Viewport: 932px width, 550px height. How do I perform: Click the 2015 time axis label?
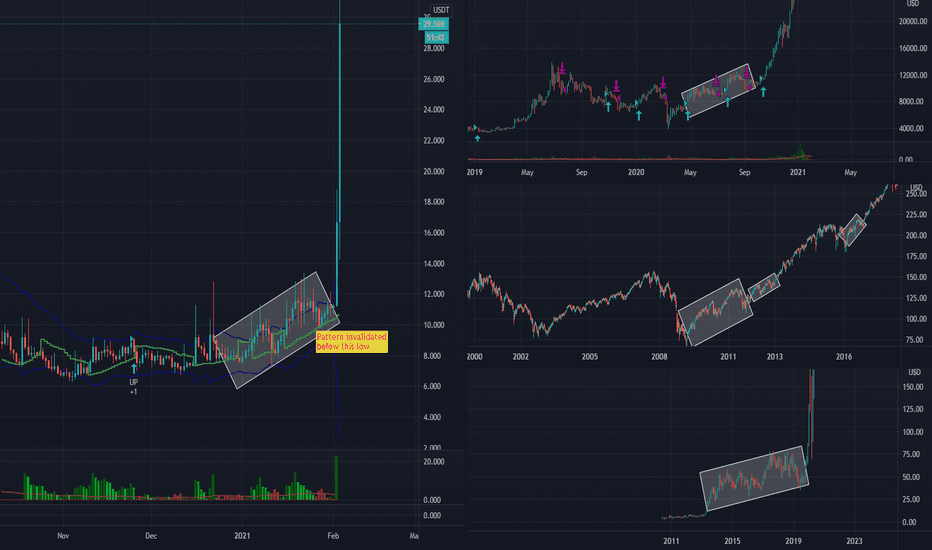point(732,541)
